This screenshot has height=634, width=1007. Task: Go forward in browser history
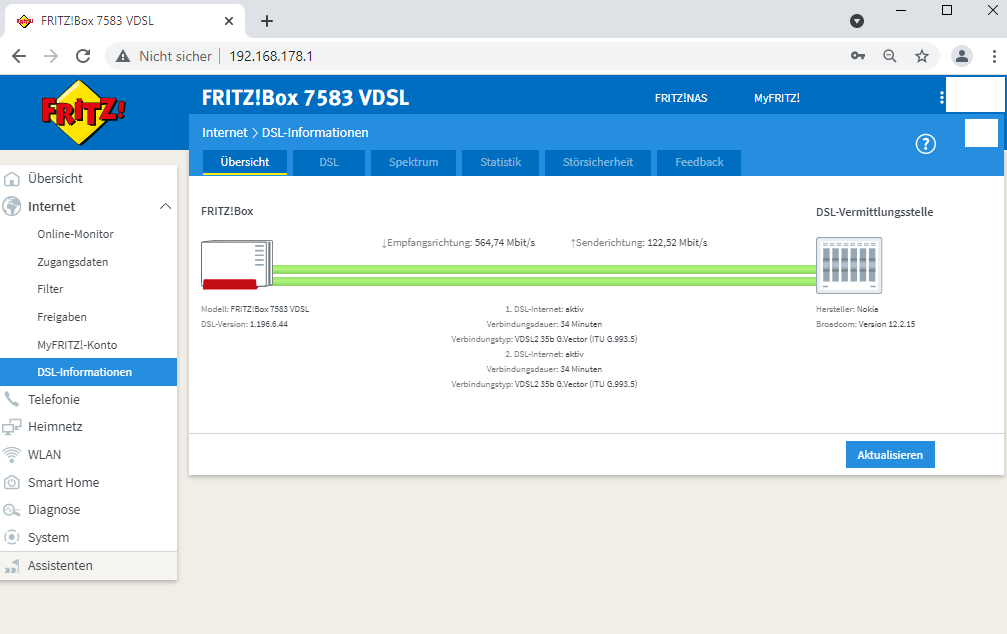(x=51, y=56)
